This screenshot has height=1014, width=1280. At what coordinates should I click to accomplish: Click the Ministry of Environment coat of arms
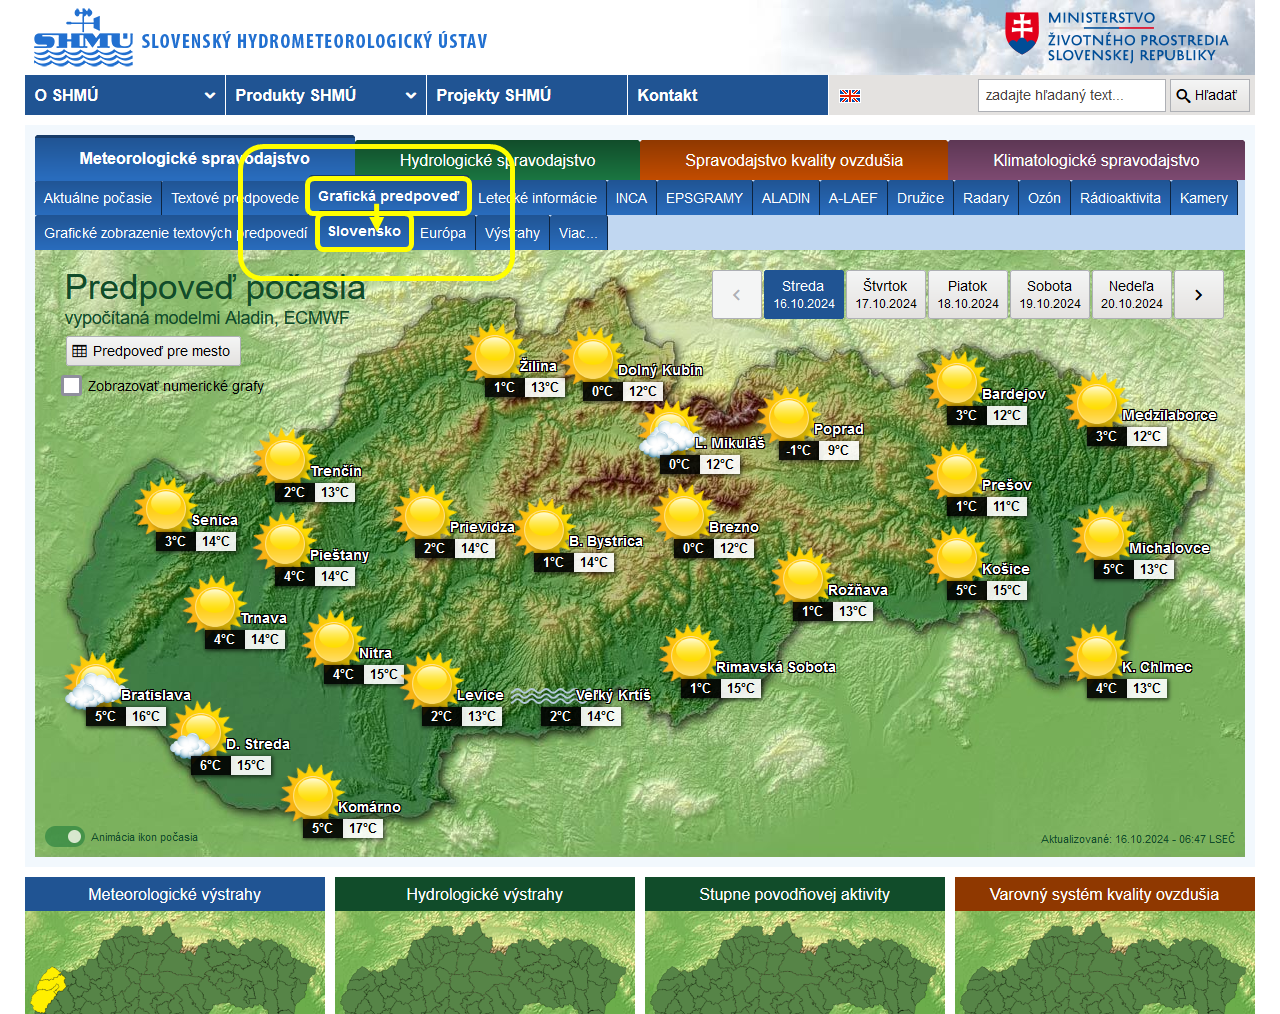[1021, 33]
